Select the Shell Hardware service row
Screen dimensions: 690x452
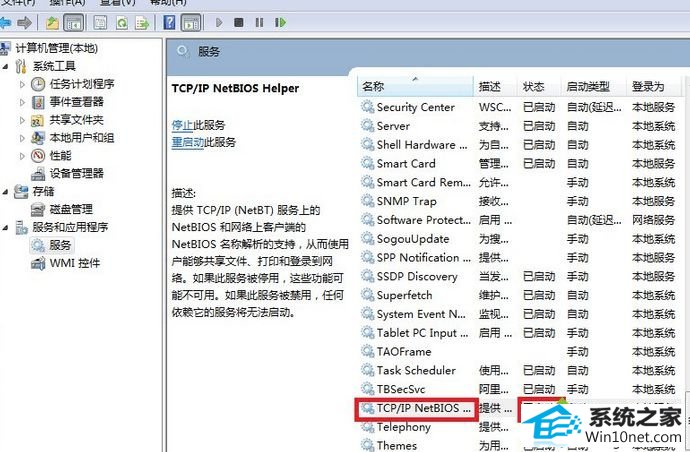tap(519, 145)
